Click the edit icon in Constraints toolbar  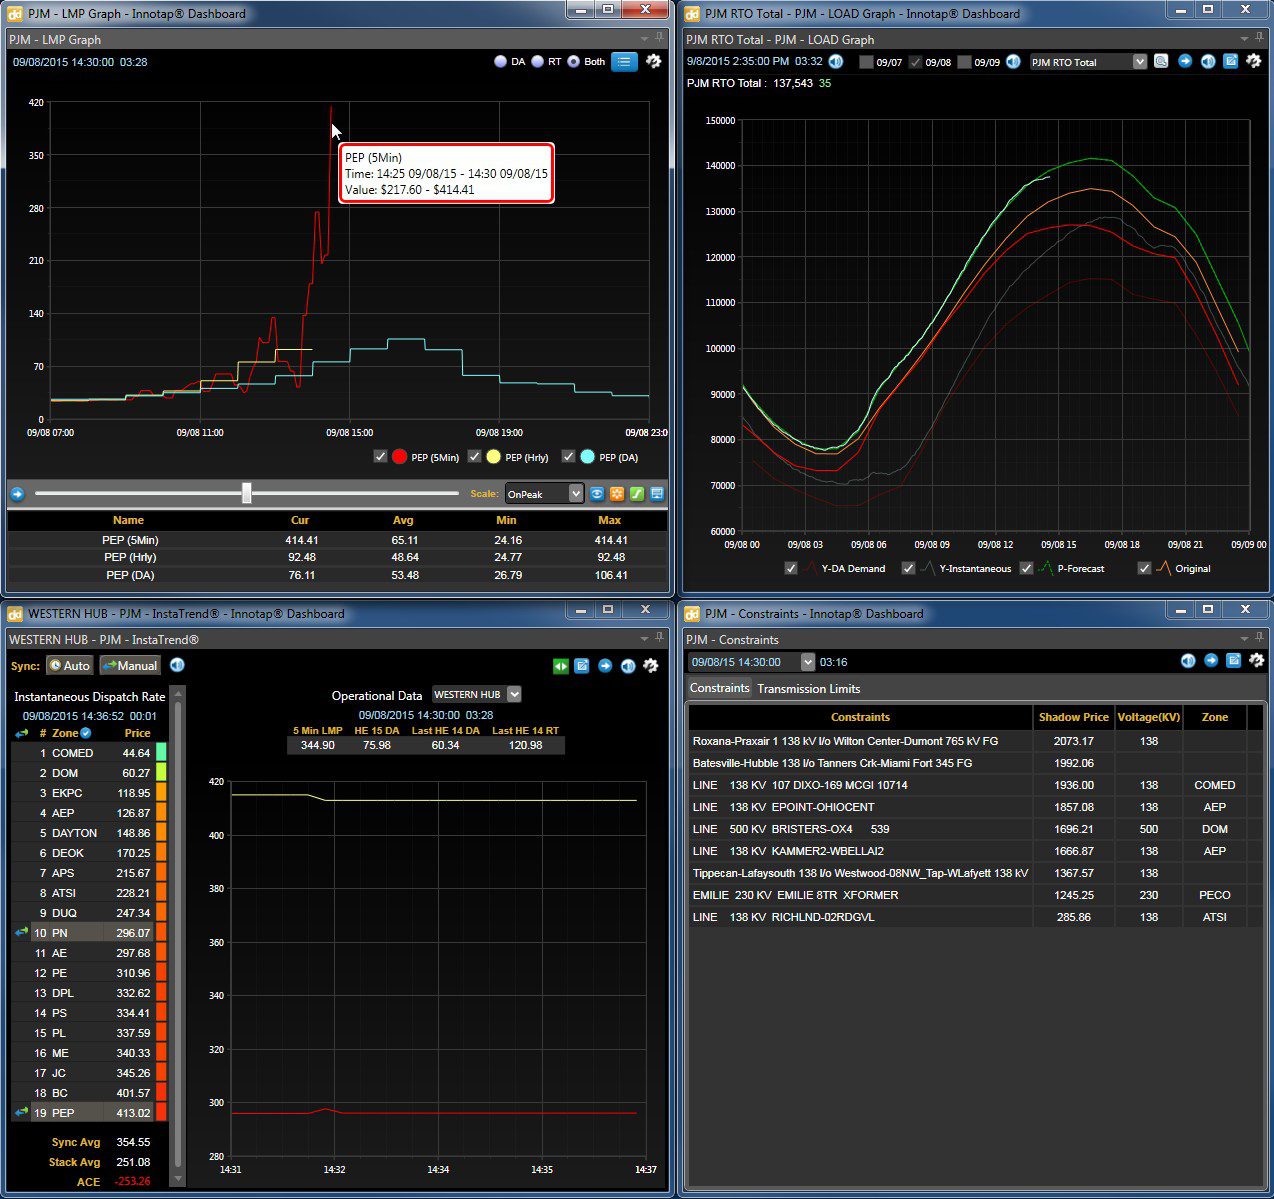click(x=1234, y=661)
